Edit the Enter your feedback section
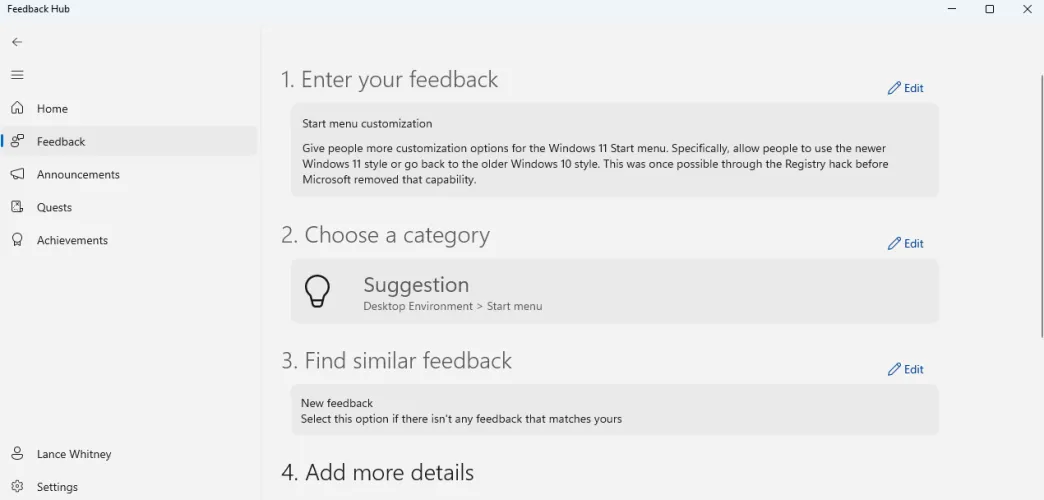Screen dimensions: 1044x500 905,88
